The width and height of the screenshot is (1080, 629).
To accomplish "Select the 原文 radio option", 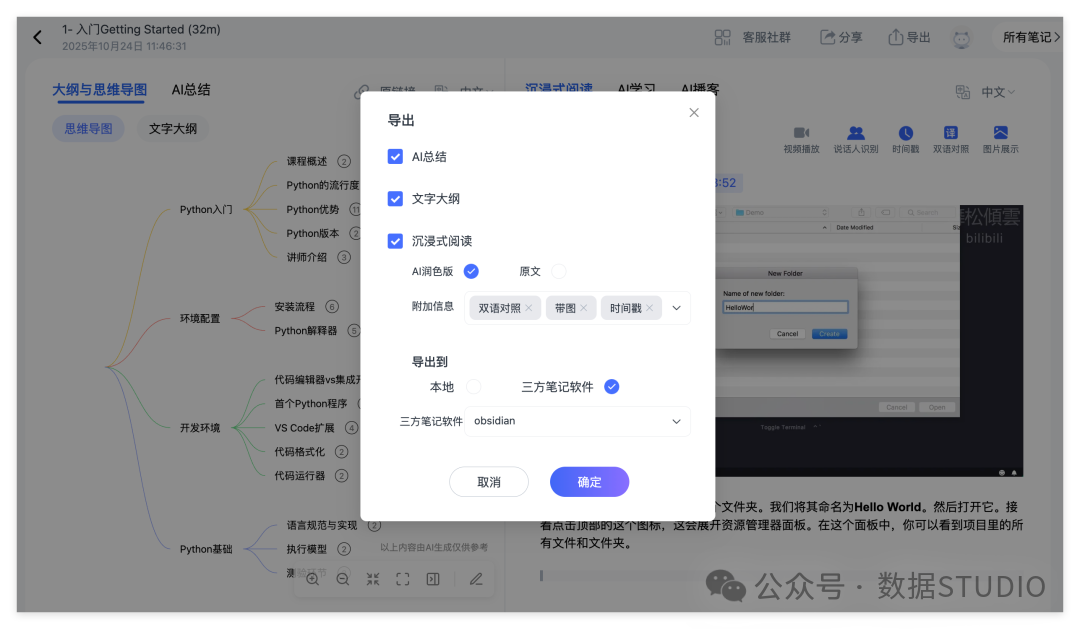I will [x=559, y=271].
